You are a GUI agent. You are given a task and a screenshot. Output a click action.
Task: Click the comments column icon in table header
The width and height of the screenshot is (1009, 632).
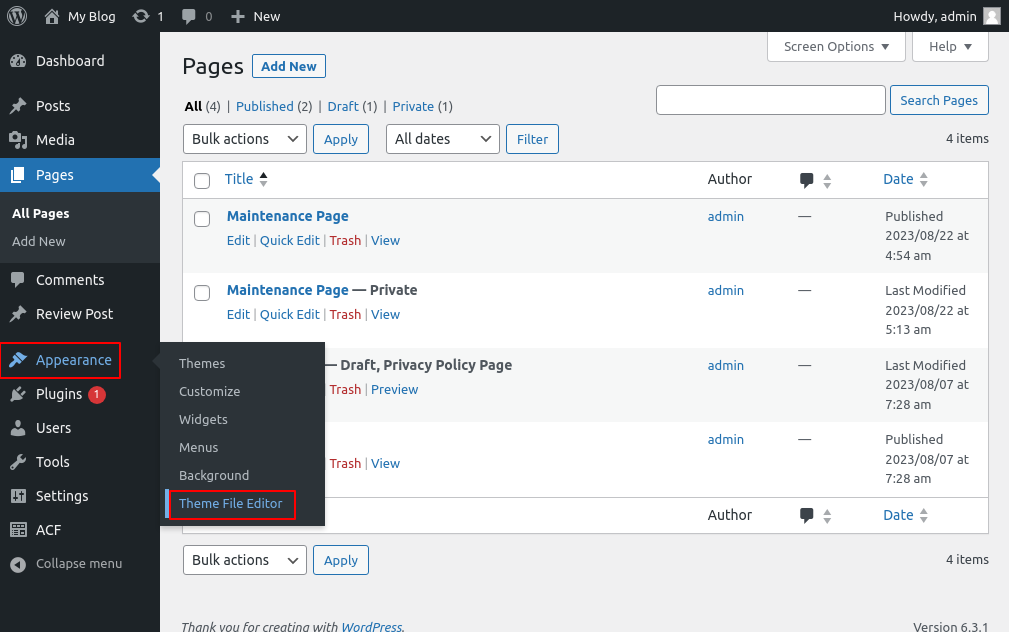pos(806,180)
